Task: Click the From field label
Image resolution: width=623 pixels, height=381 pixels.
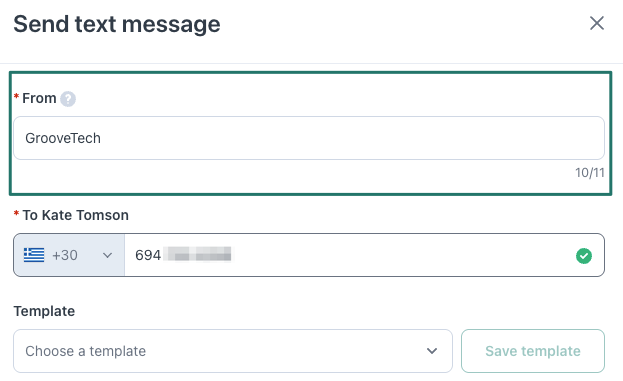Action: (39, 98)
